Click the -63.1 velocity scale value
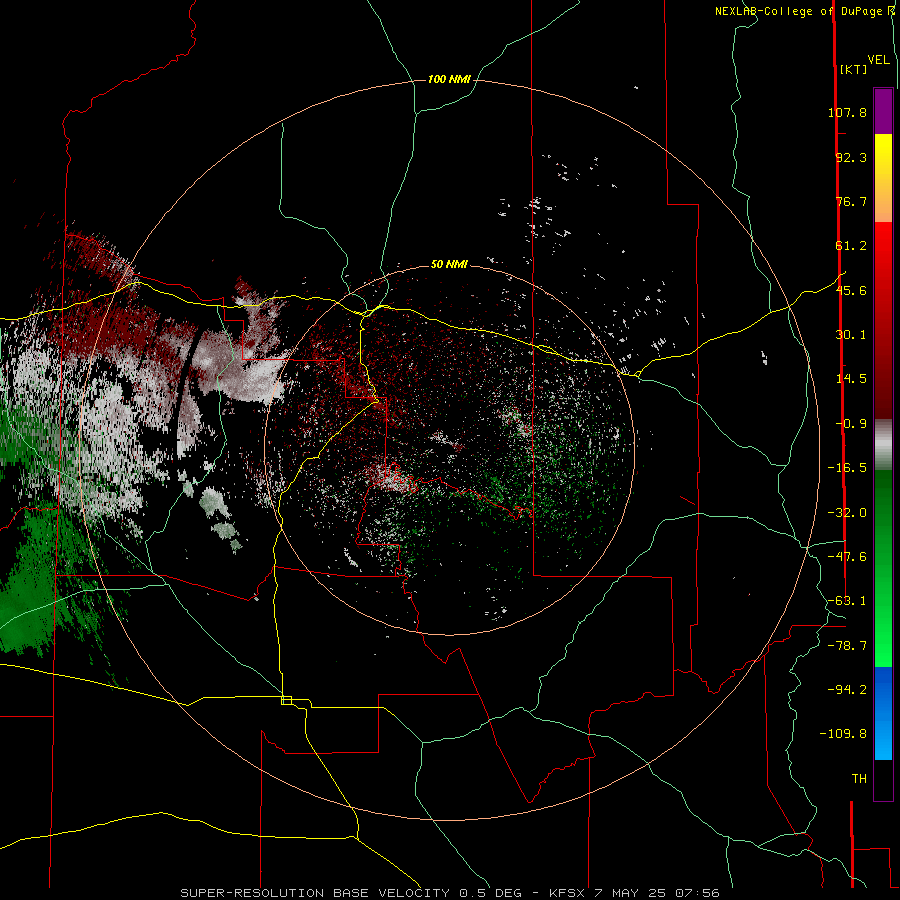 (x=847, y=601)
